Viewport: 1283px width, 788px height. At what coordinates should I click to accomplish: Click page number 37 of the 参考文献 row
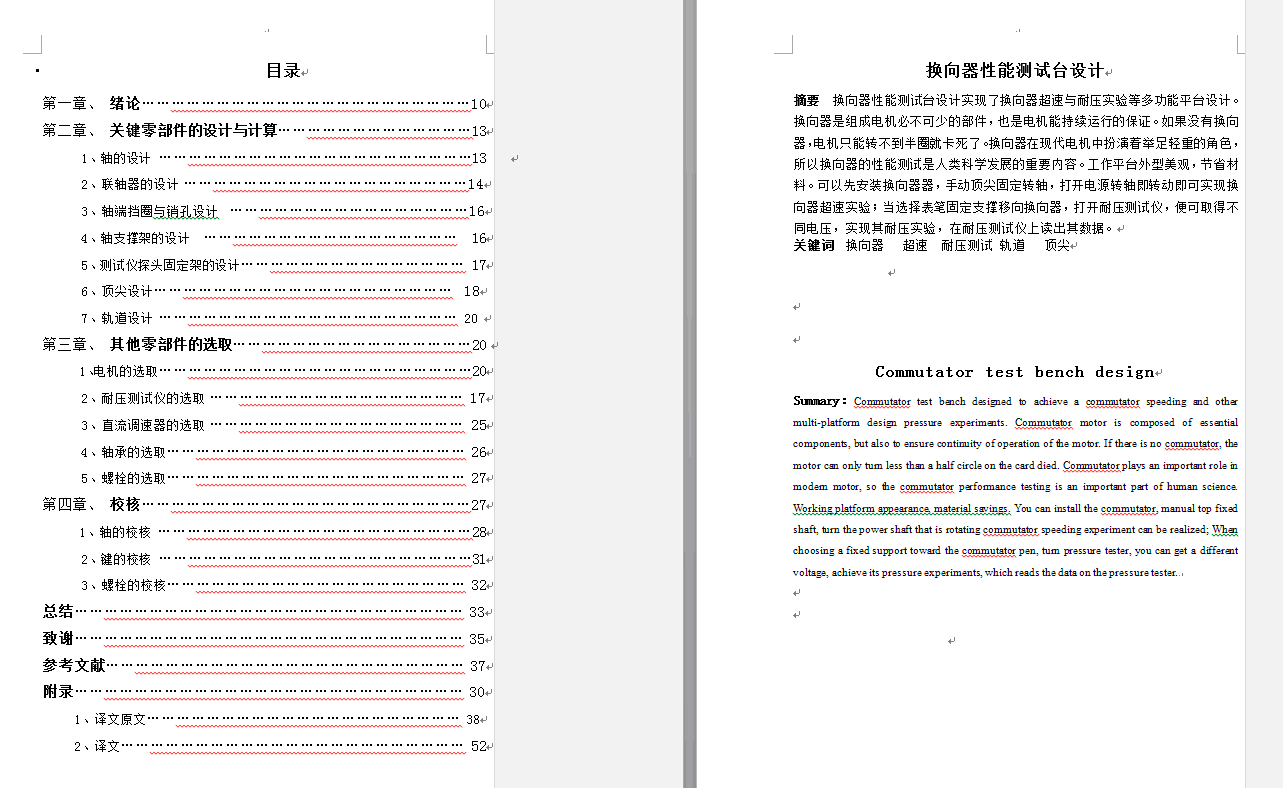click(x=478, y=666)
